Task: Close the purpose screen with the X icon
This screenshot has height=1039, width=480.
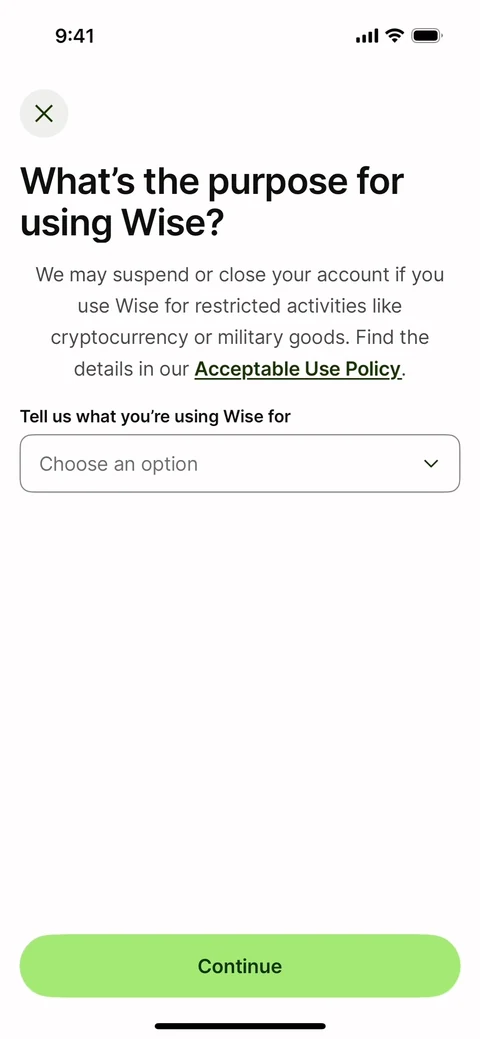Action: pyautogui.click(x=44, y=114)
